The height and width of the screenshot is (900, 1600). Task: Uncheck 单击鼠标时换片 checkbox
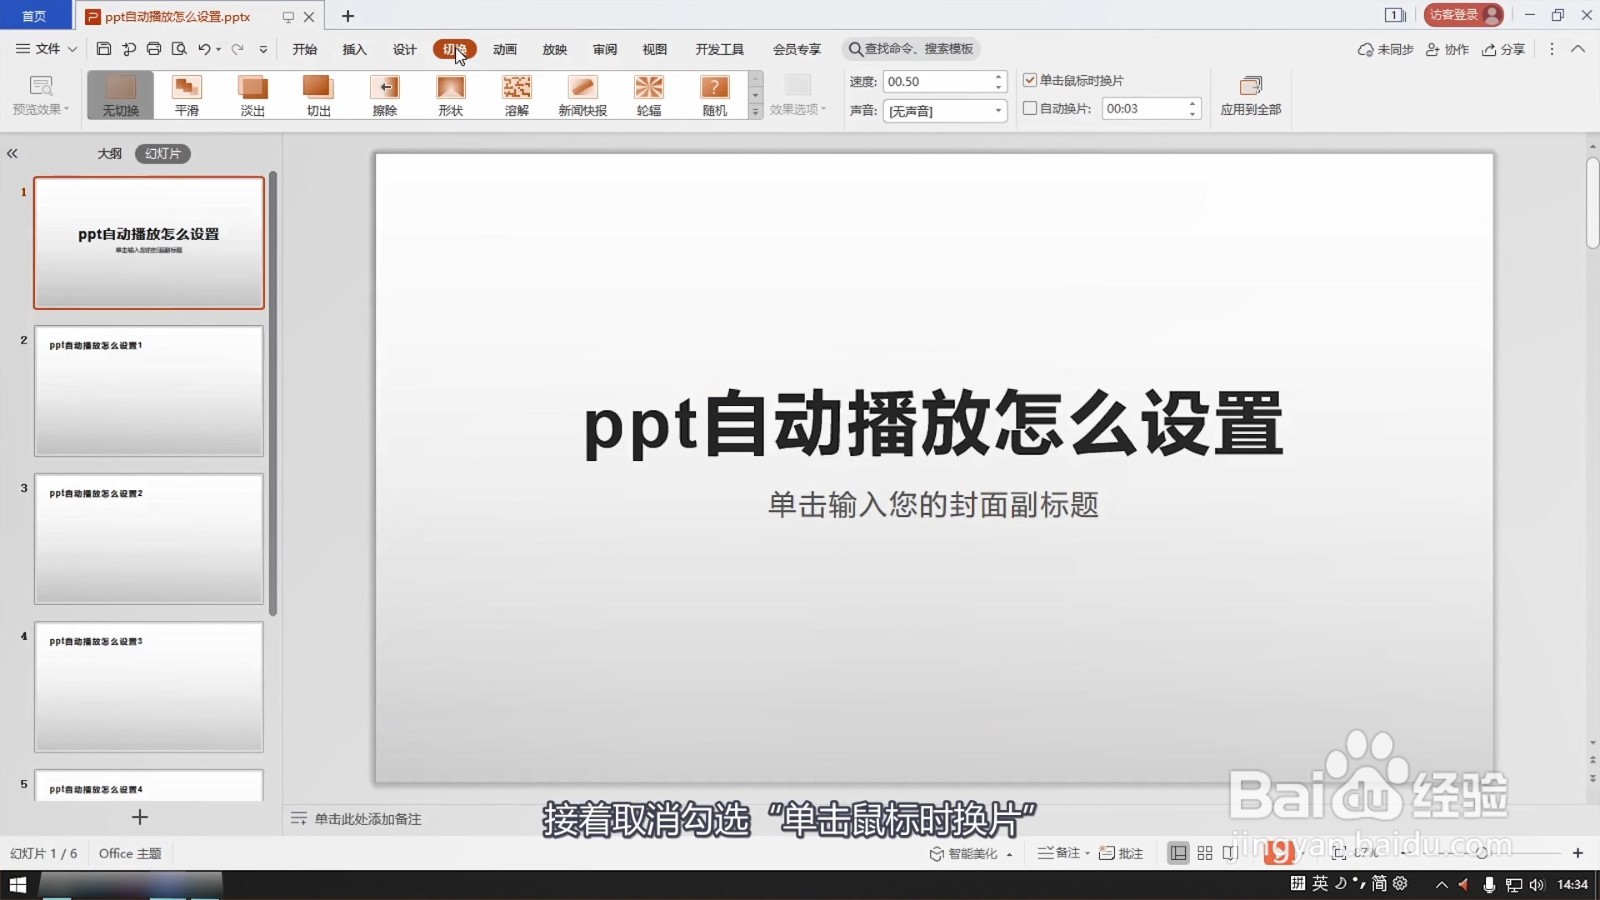coord(1028,81)
